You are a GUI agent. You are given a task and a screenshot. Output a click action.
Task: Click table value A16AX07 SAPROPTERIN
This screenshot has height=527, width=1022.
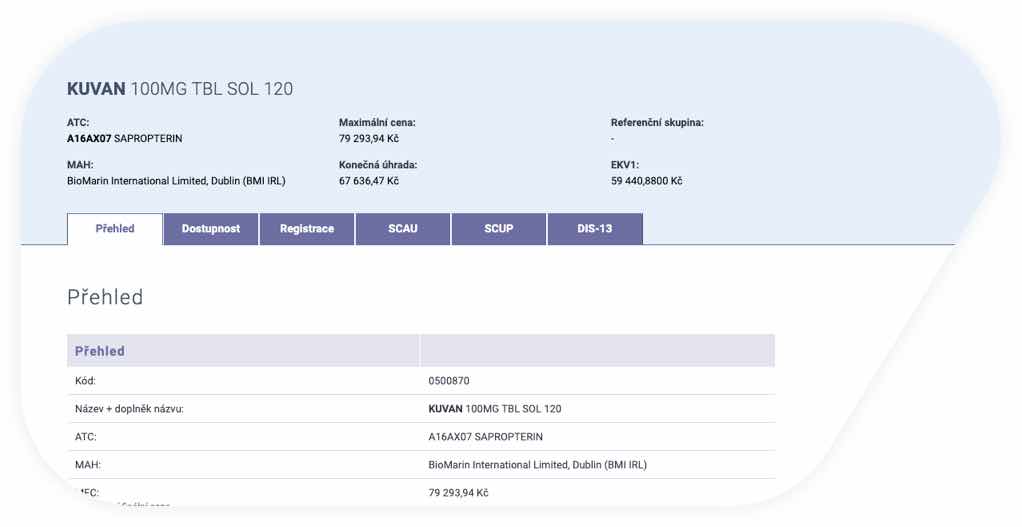486,437
